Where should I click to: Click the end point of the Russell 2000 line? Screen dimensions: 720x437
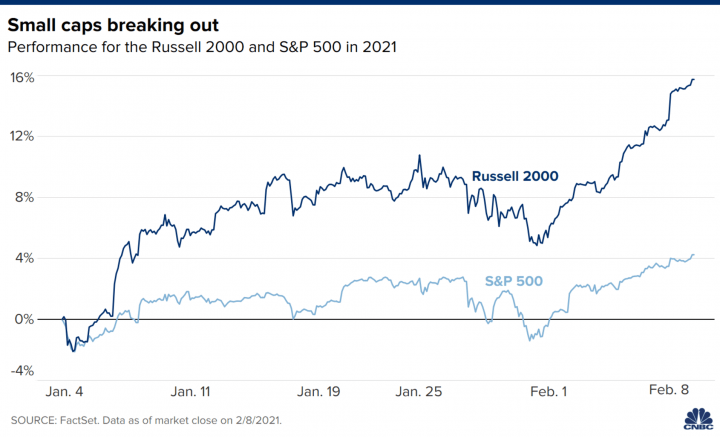tap(694, 79)
